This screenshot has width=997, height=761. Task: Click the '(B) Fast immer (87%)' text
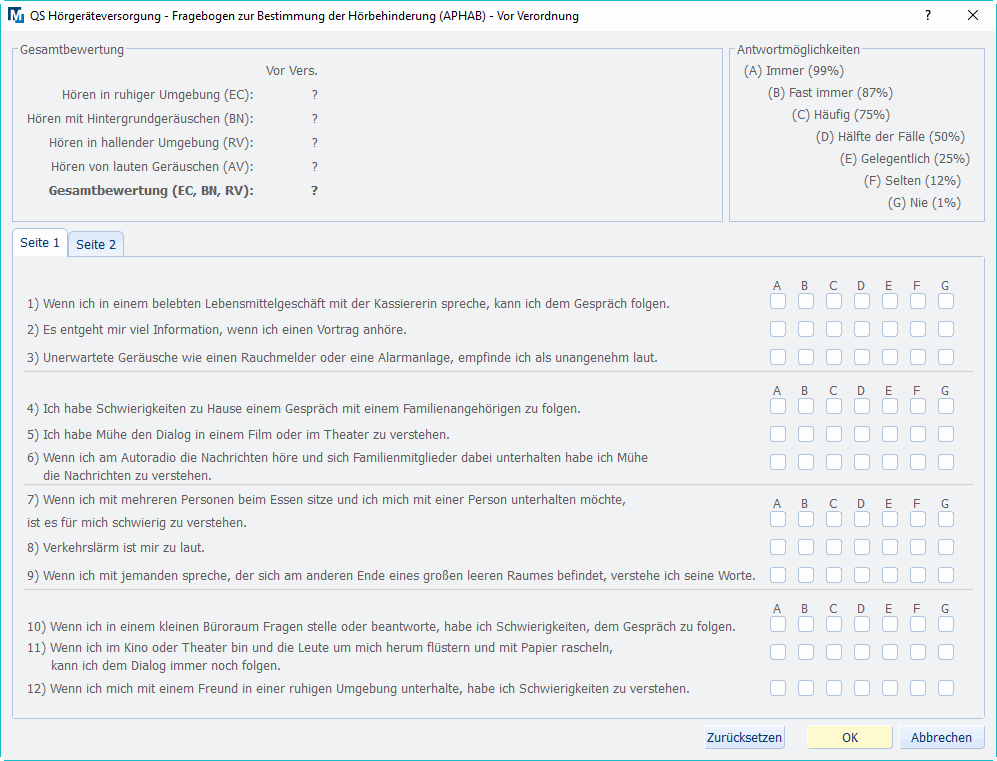(x=830, y=93)
